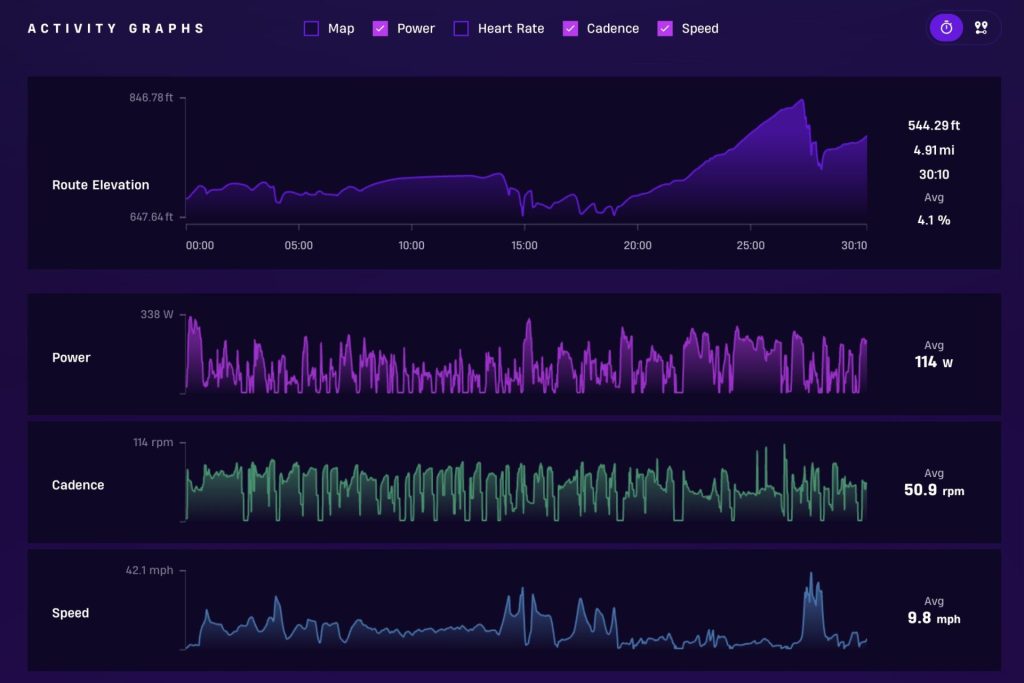1024x683 pixels.
Task: Click the 9.8 mph average speed value
Action: 934,618
